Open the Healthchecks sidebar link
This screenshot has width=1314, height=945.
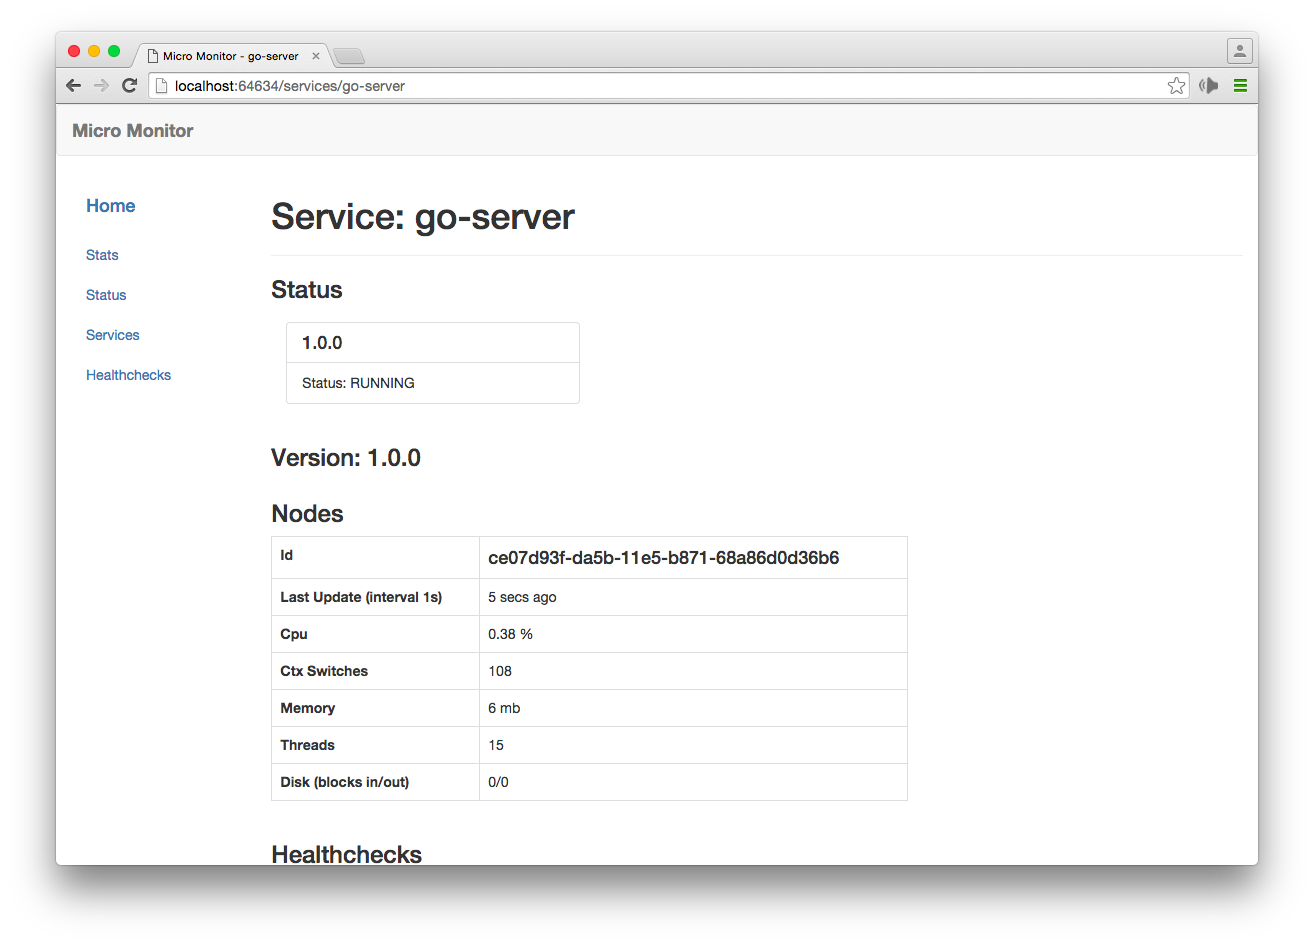pos(128,375)
